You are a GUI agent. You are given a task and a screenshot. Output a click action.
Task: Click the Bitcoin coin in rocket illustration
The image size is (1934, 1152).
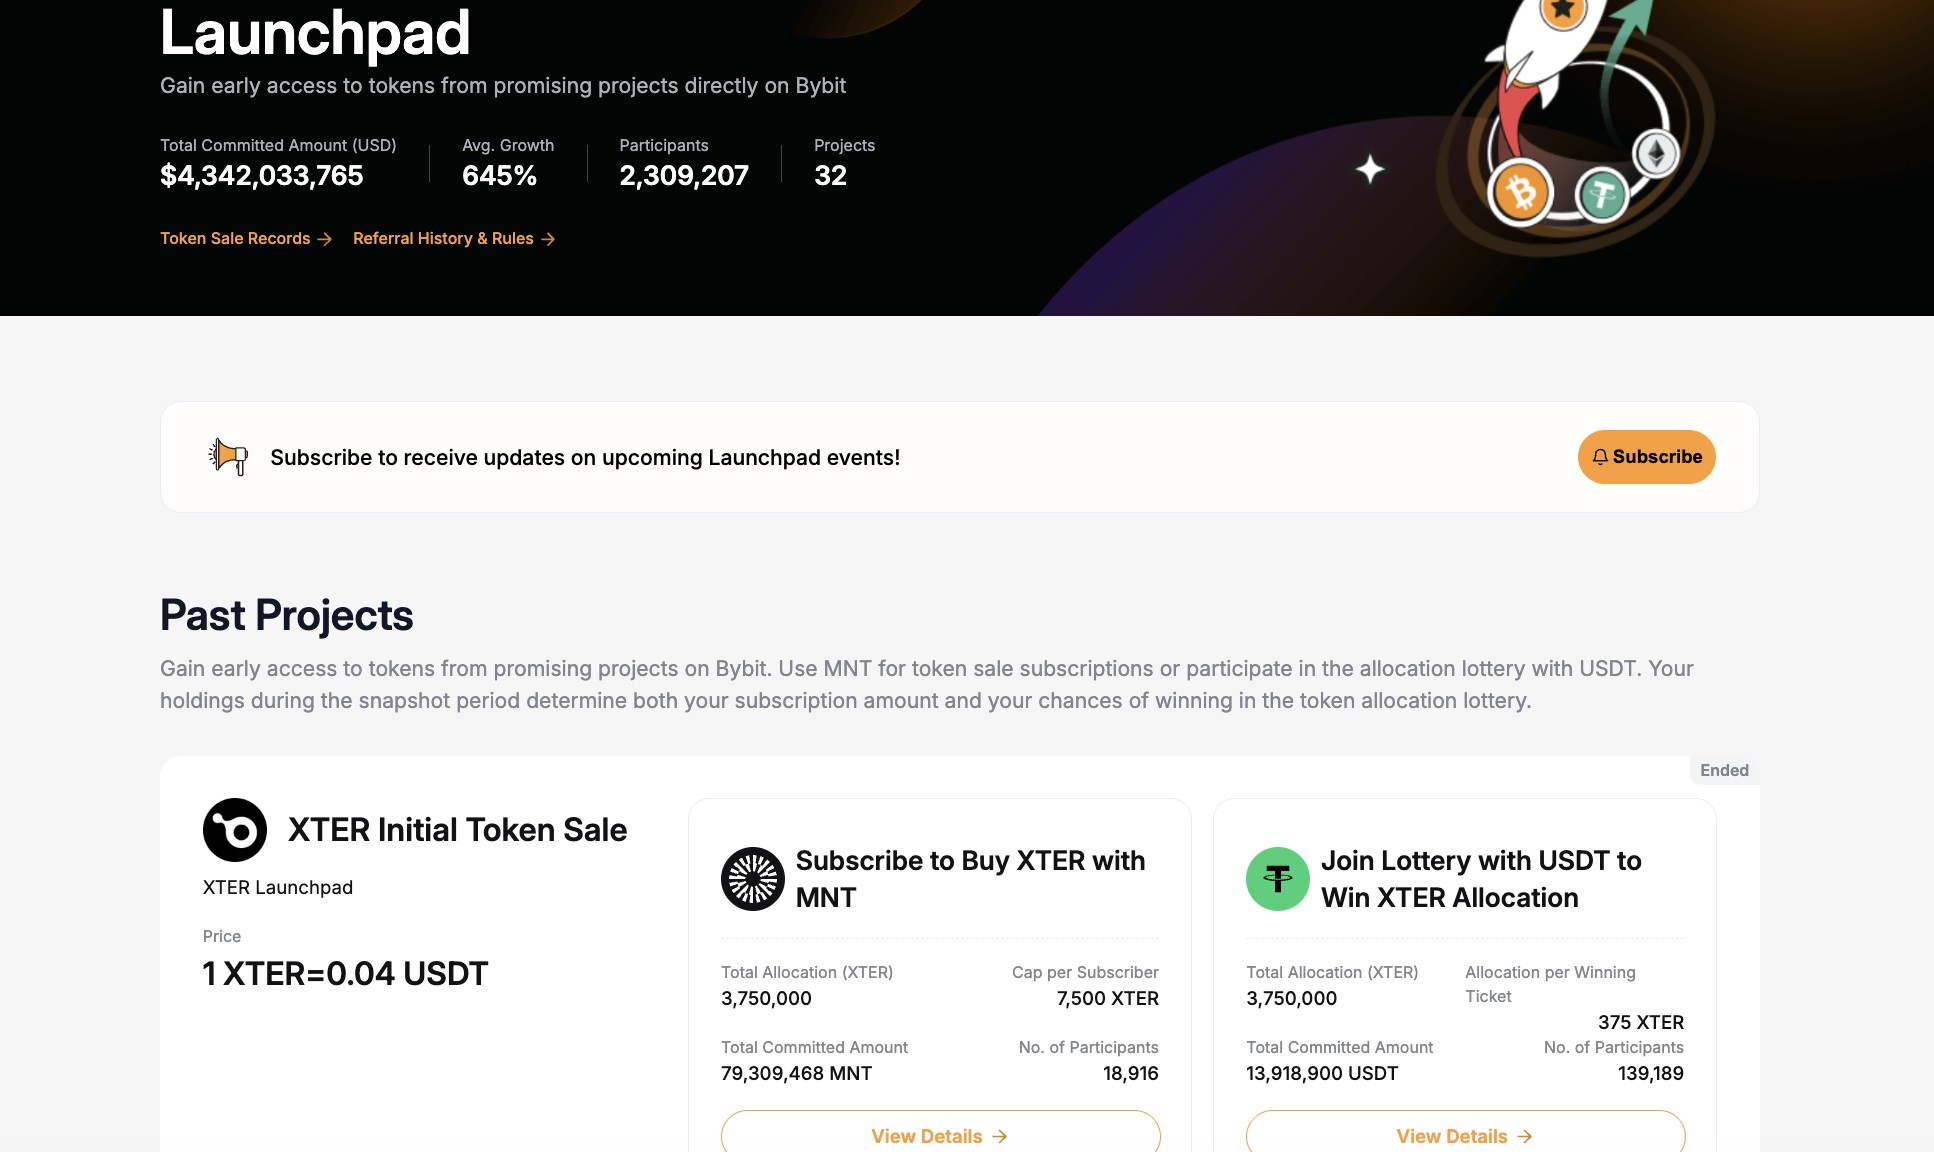1520,192
